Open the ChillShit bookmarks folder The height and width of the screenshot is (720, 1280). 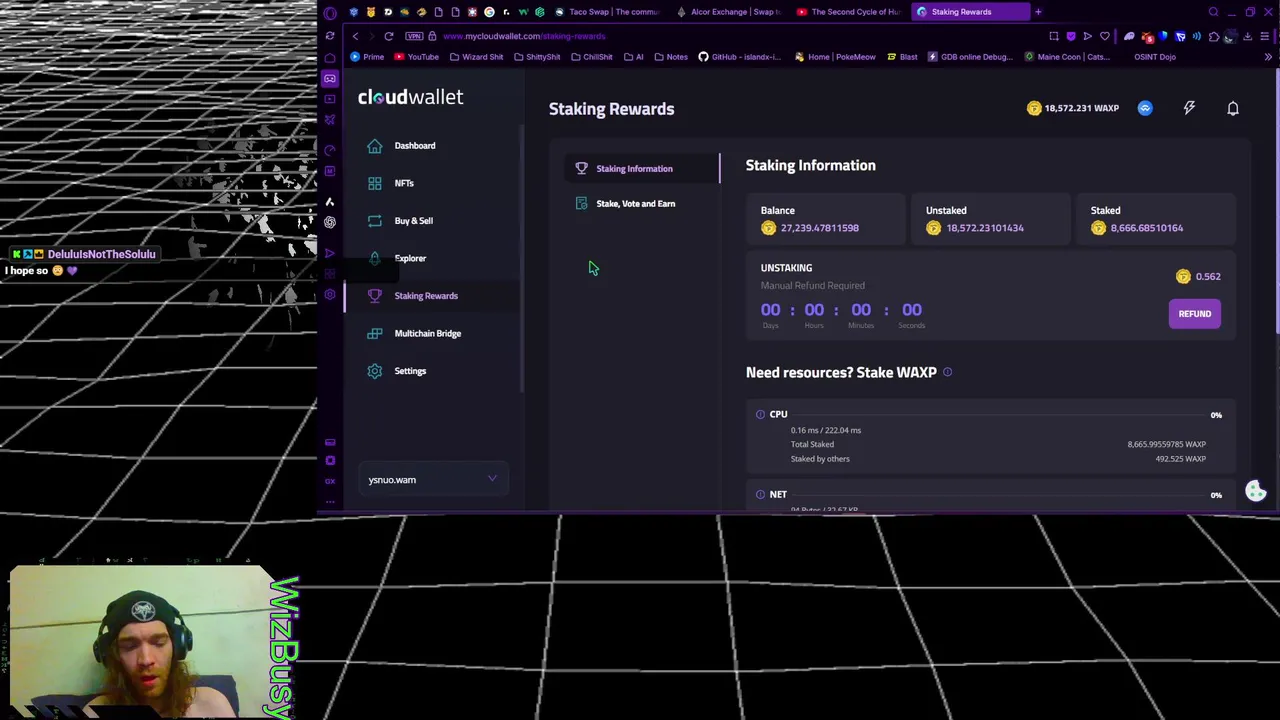(591, 57)
